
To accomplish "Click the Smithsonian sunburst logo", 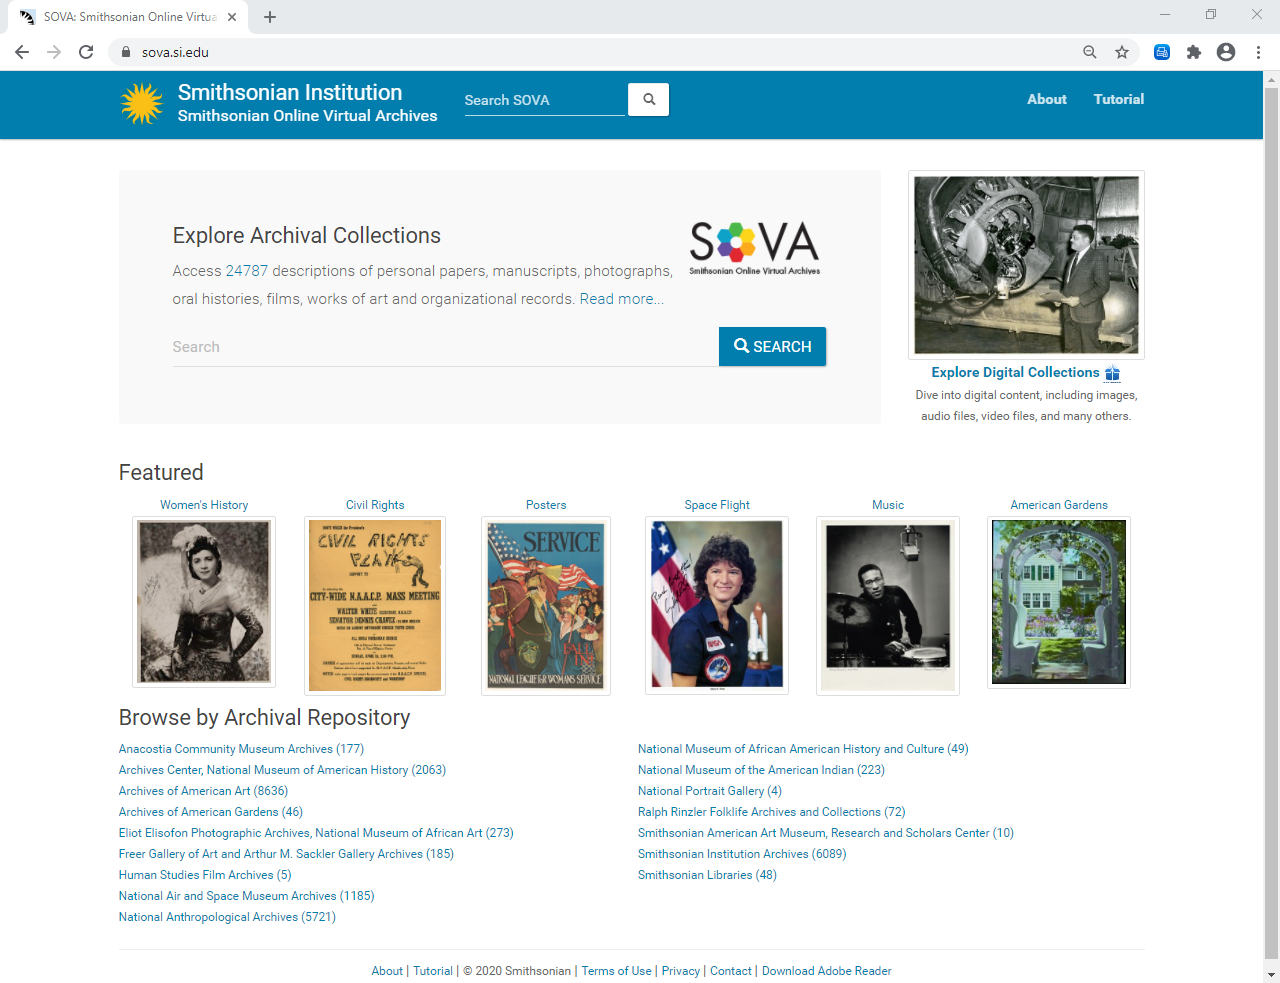I will (x=142, y=103).
